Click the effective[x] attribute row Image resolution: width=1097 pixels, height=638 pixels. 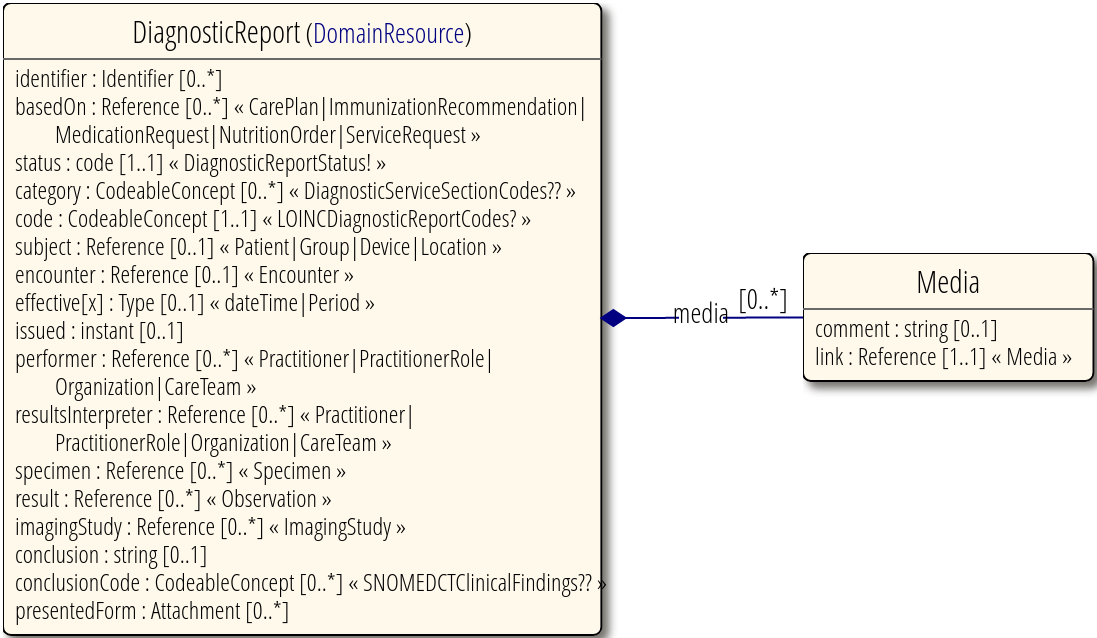(194, 303)
